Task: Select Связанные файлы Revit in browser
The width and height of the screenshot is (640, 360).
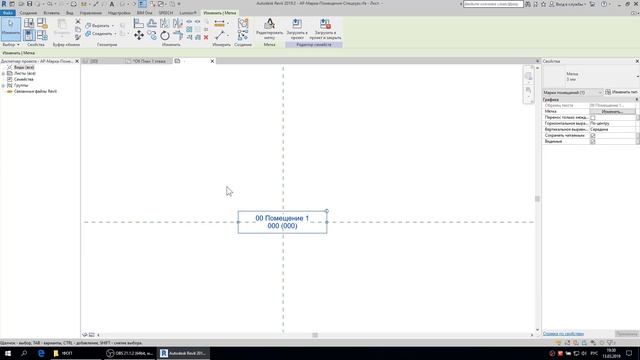Action: click(36, 91)
